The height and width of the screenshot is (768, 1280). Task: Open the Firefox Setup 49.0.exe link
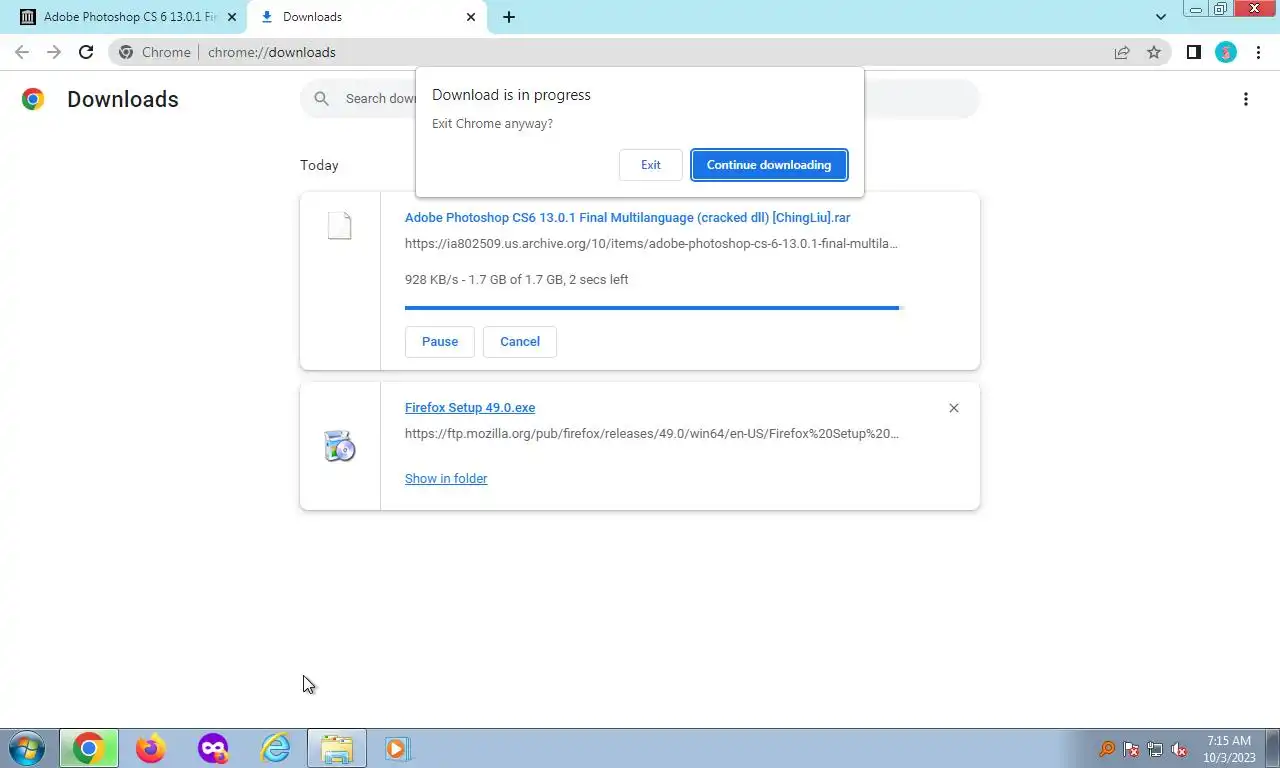click(470, 407)
